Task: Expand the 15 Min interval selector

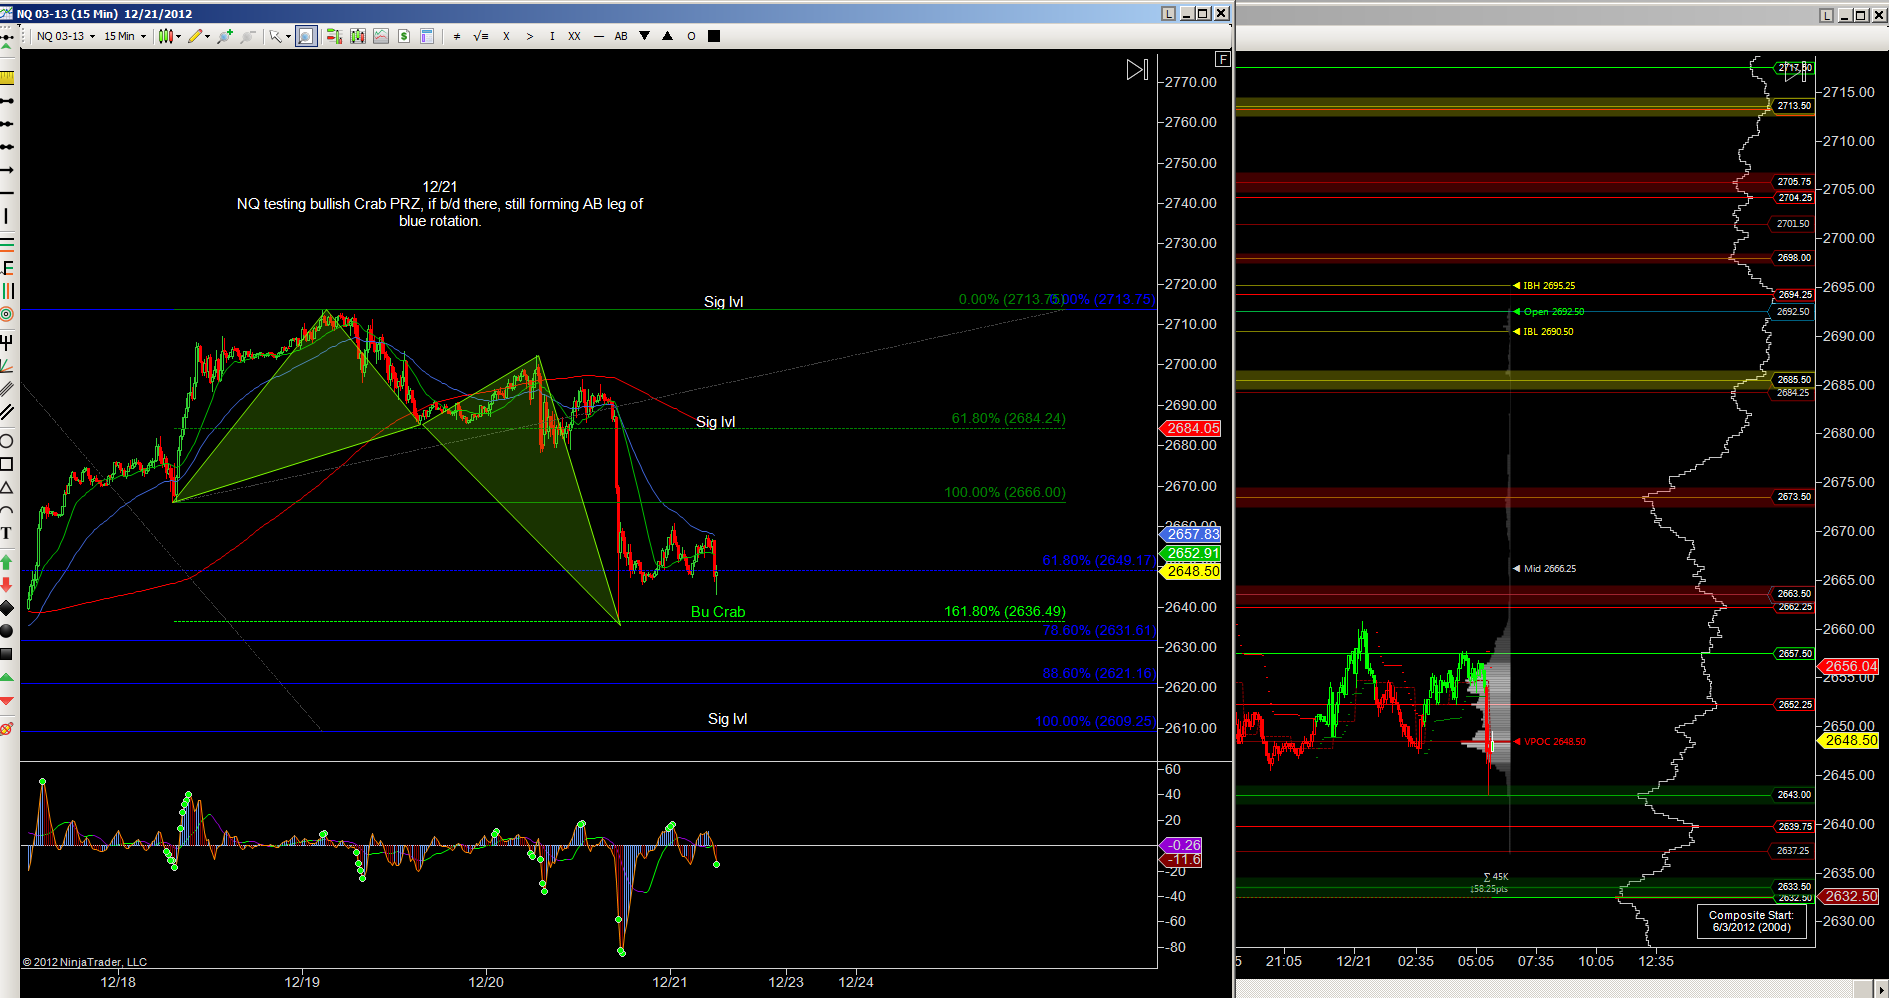Action: [125, 36]
